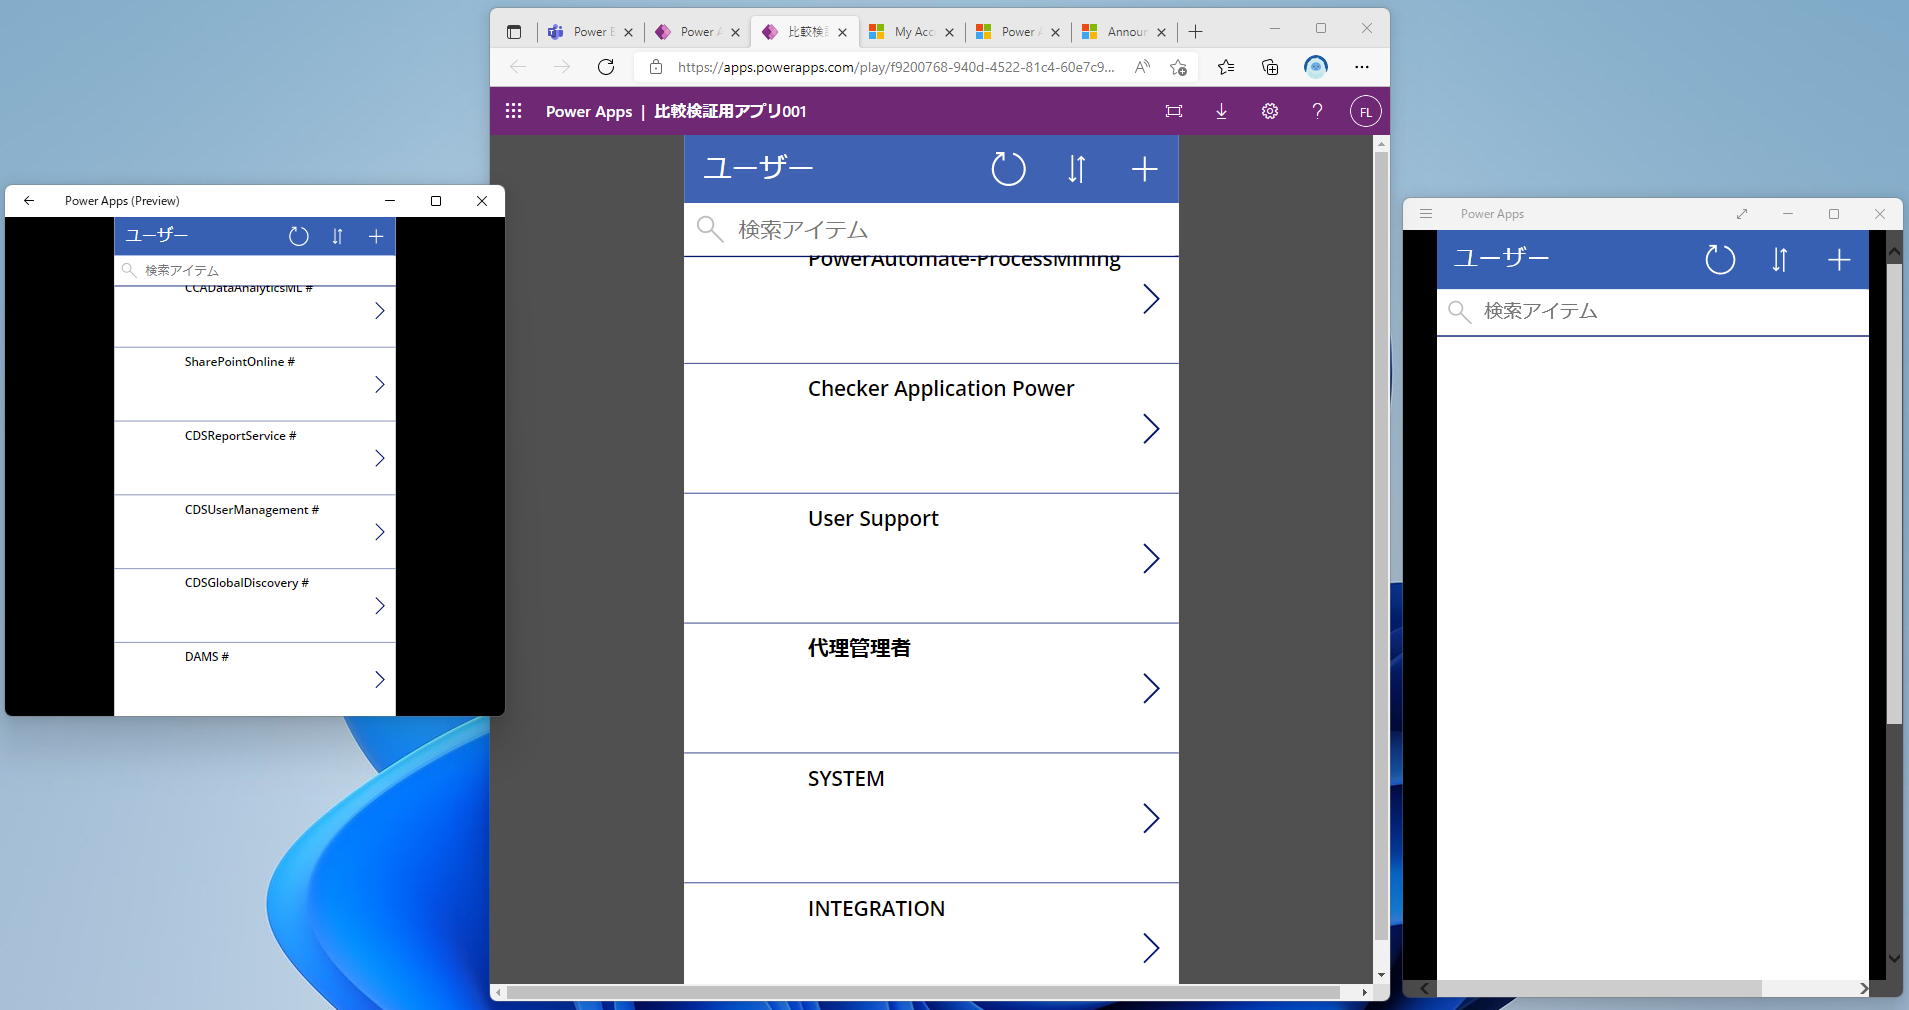Click the browser address bar URL
The height and width of the screenshot is (1010, 1909).
point(896,67)
